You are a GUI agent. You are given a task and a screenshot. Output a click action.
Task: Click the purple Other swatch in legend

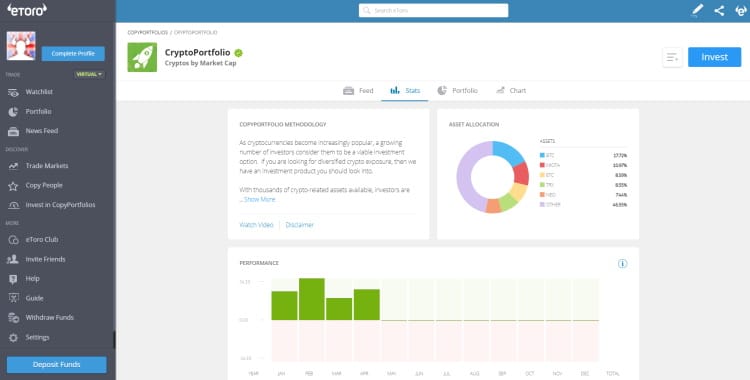[x=542, y=205]
